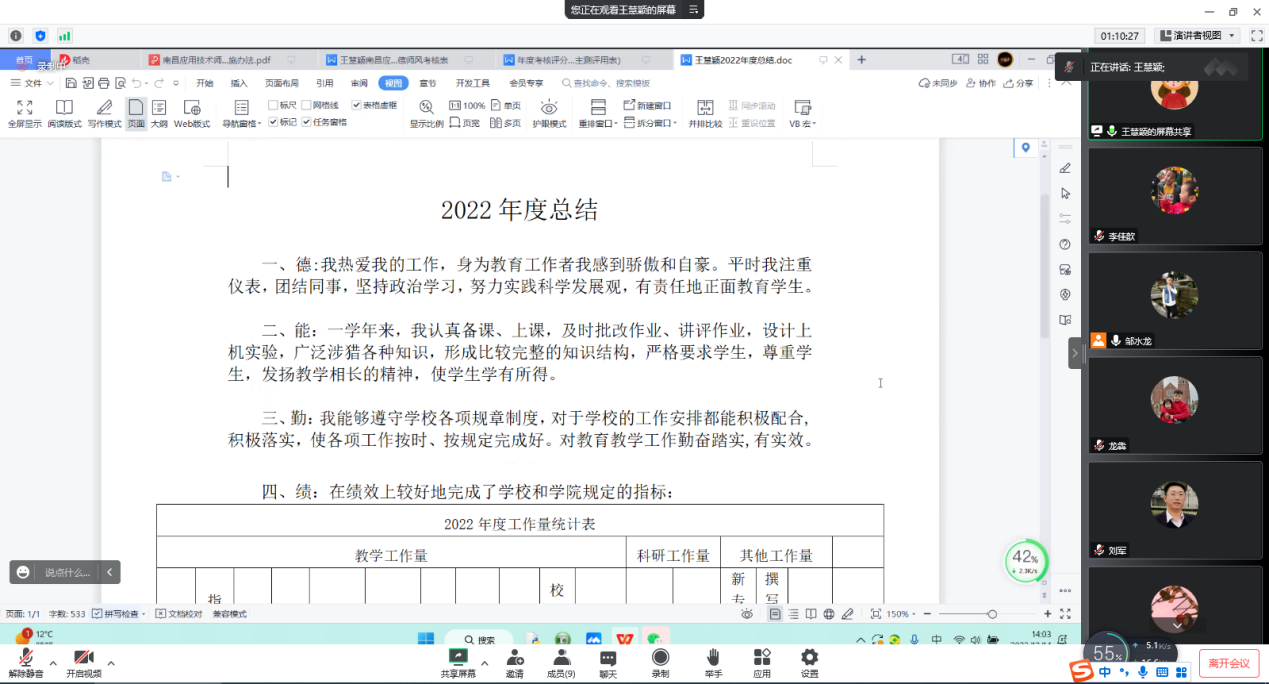
Task: Switch to 阅读版式 reading layout
Action: (64, 112)
